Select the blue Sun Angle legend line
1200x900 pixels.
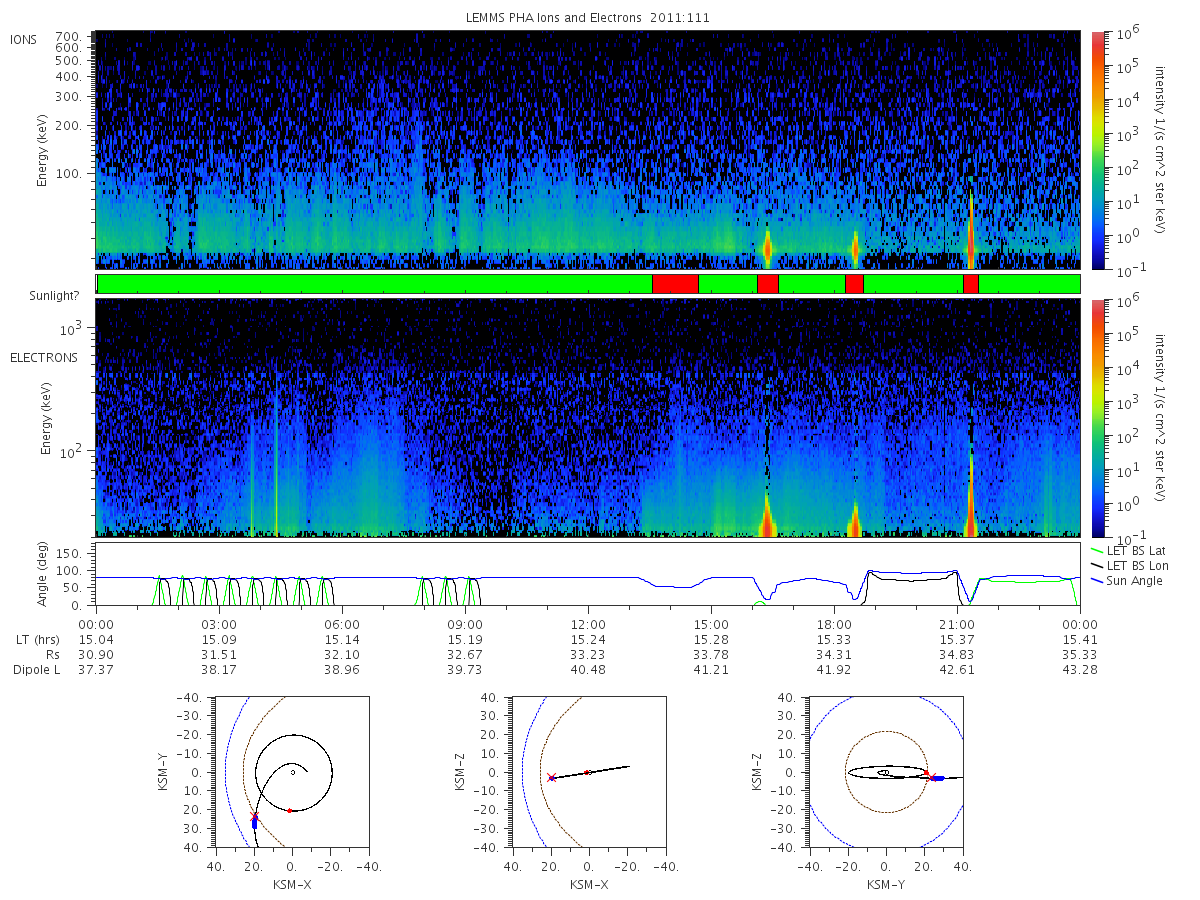[1099, 581]
